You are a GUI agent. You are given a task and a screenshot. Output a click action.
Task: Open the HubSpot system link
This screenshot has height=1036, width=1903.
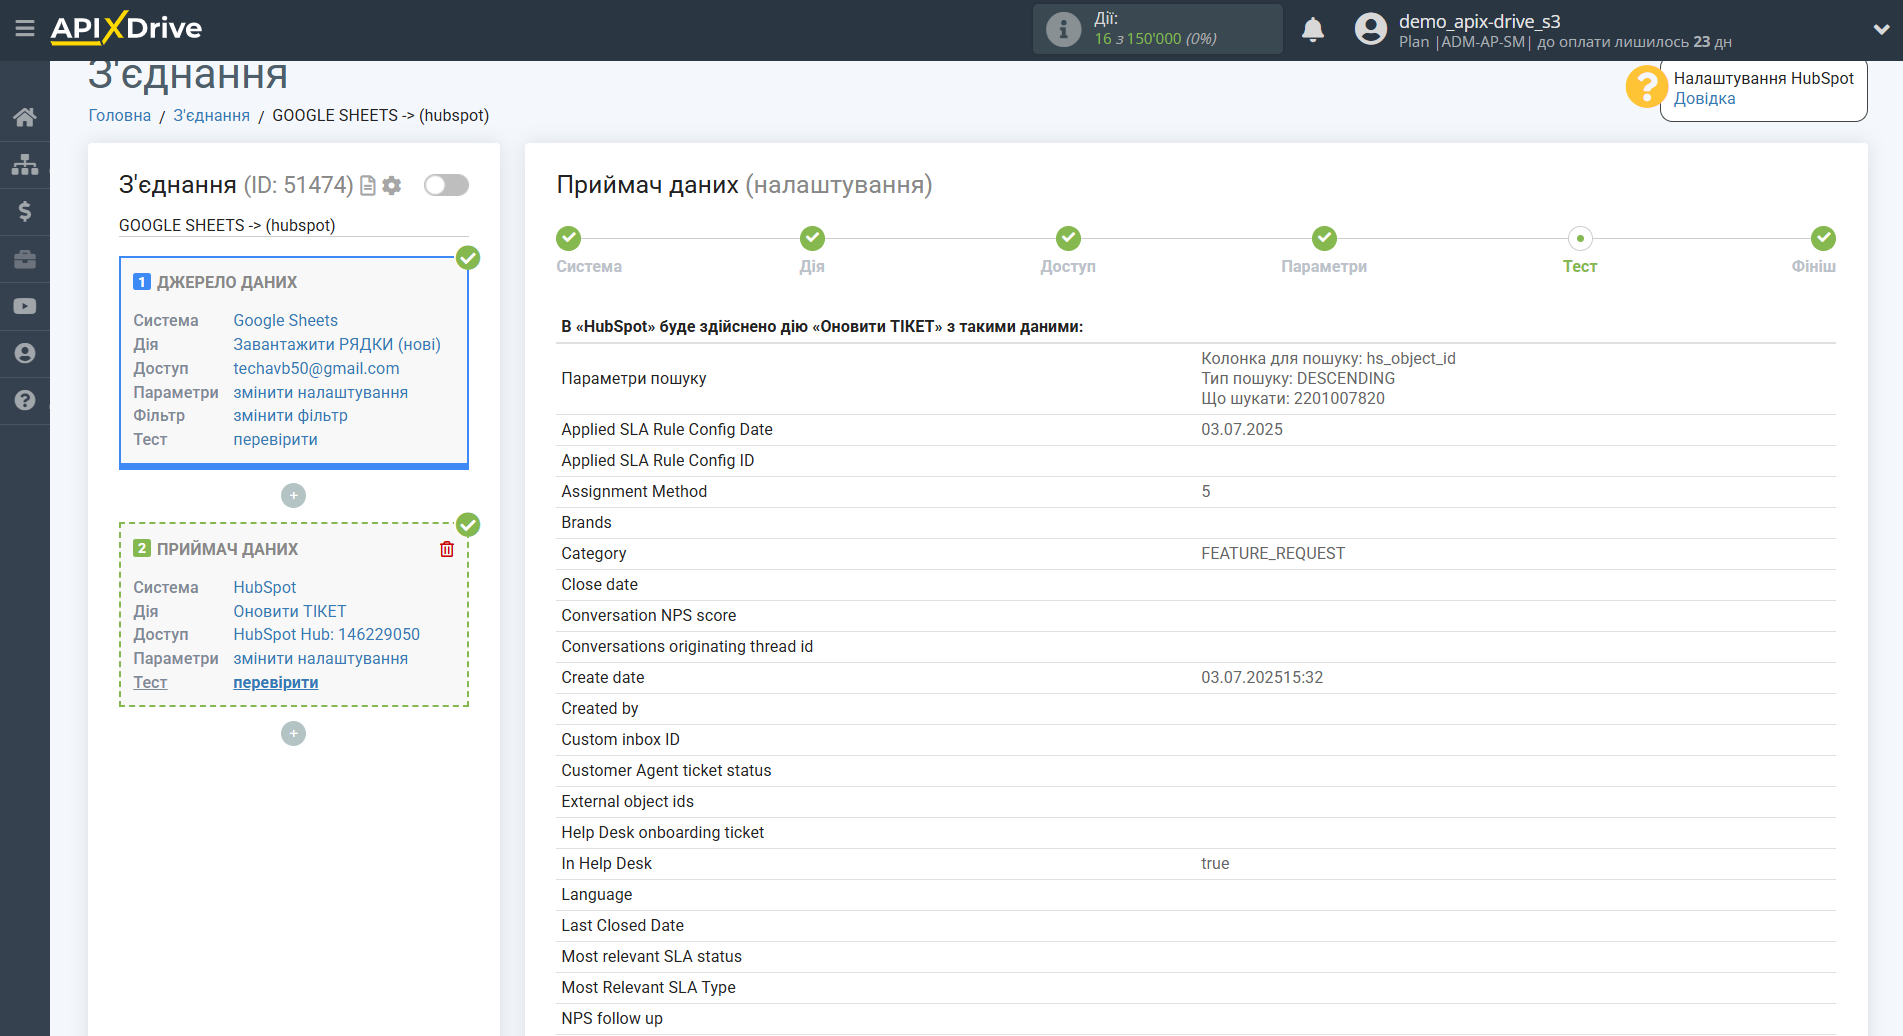[x=265, y=587]
